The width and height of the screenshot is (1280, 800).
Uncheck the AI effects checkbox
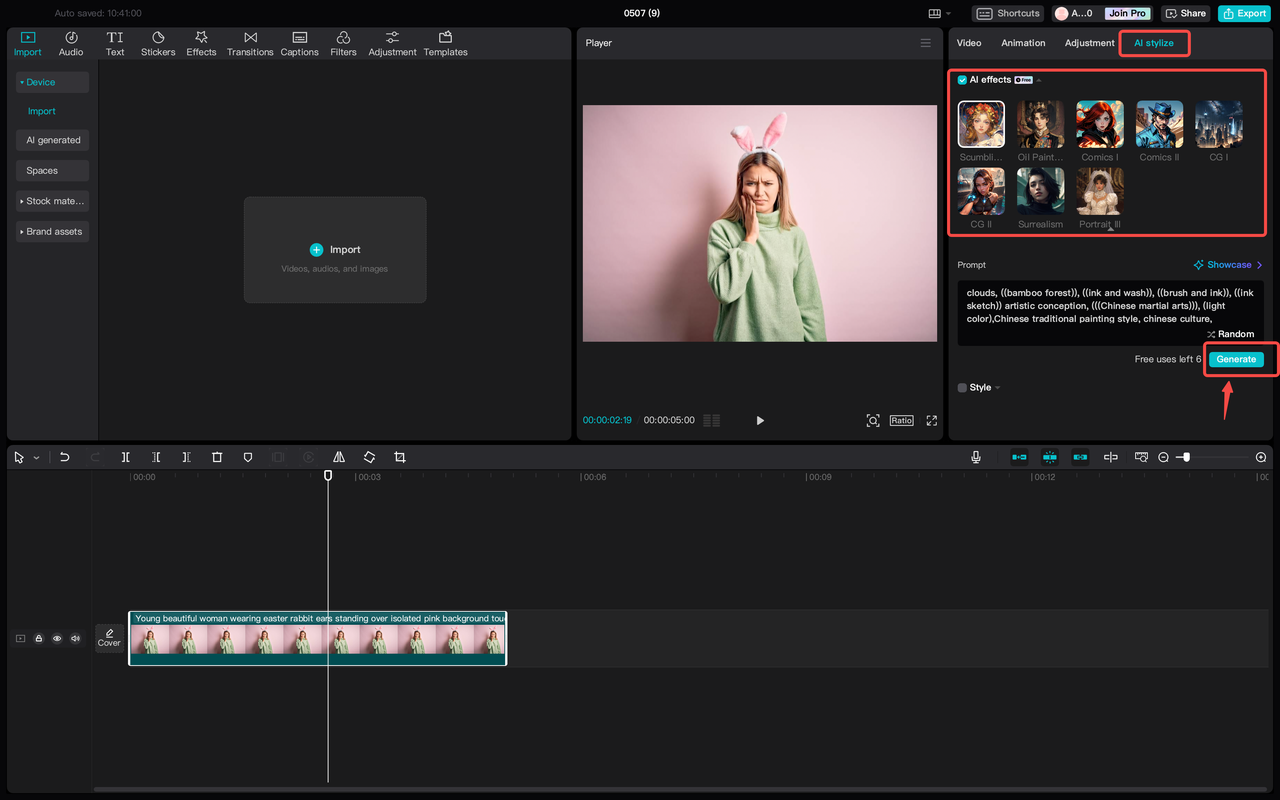click(x=962, y=80)
